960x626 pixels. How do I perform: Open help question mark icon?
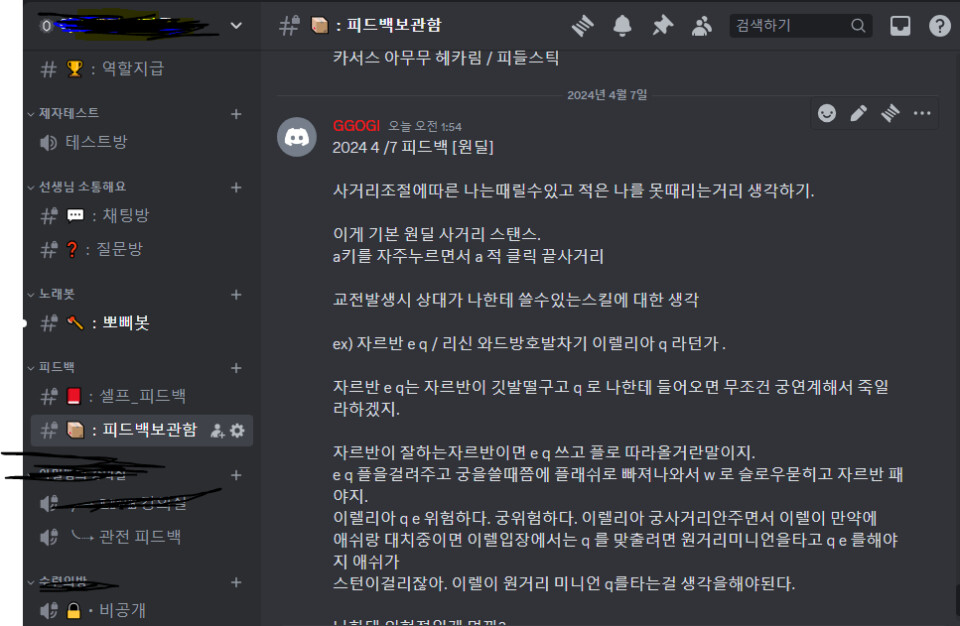click(940, 26)
